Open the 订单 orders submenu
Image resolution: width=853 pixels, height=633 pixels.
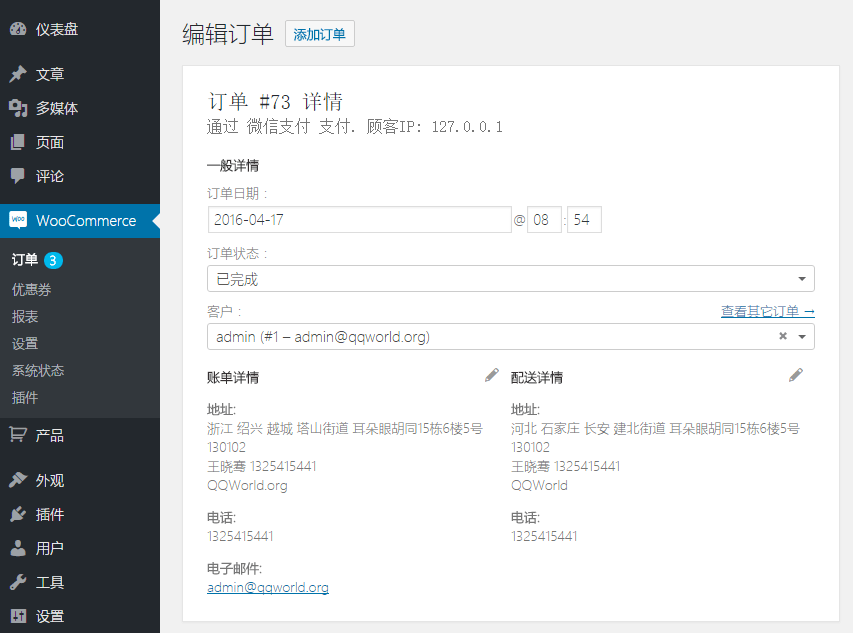coord(25,260)
